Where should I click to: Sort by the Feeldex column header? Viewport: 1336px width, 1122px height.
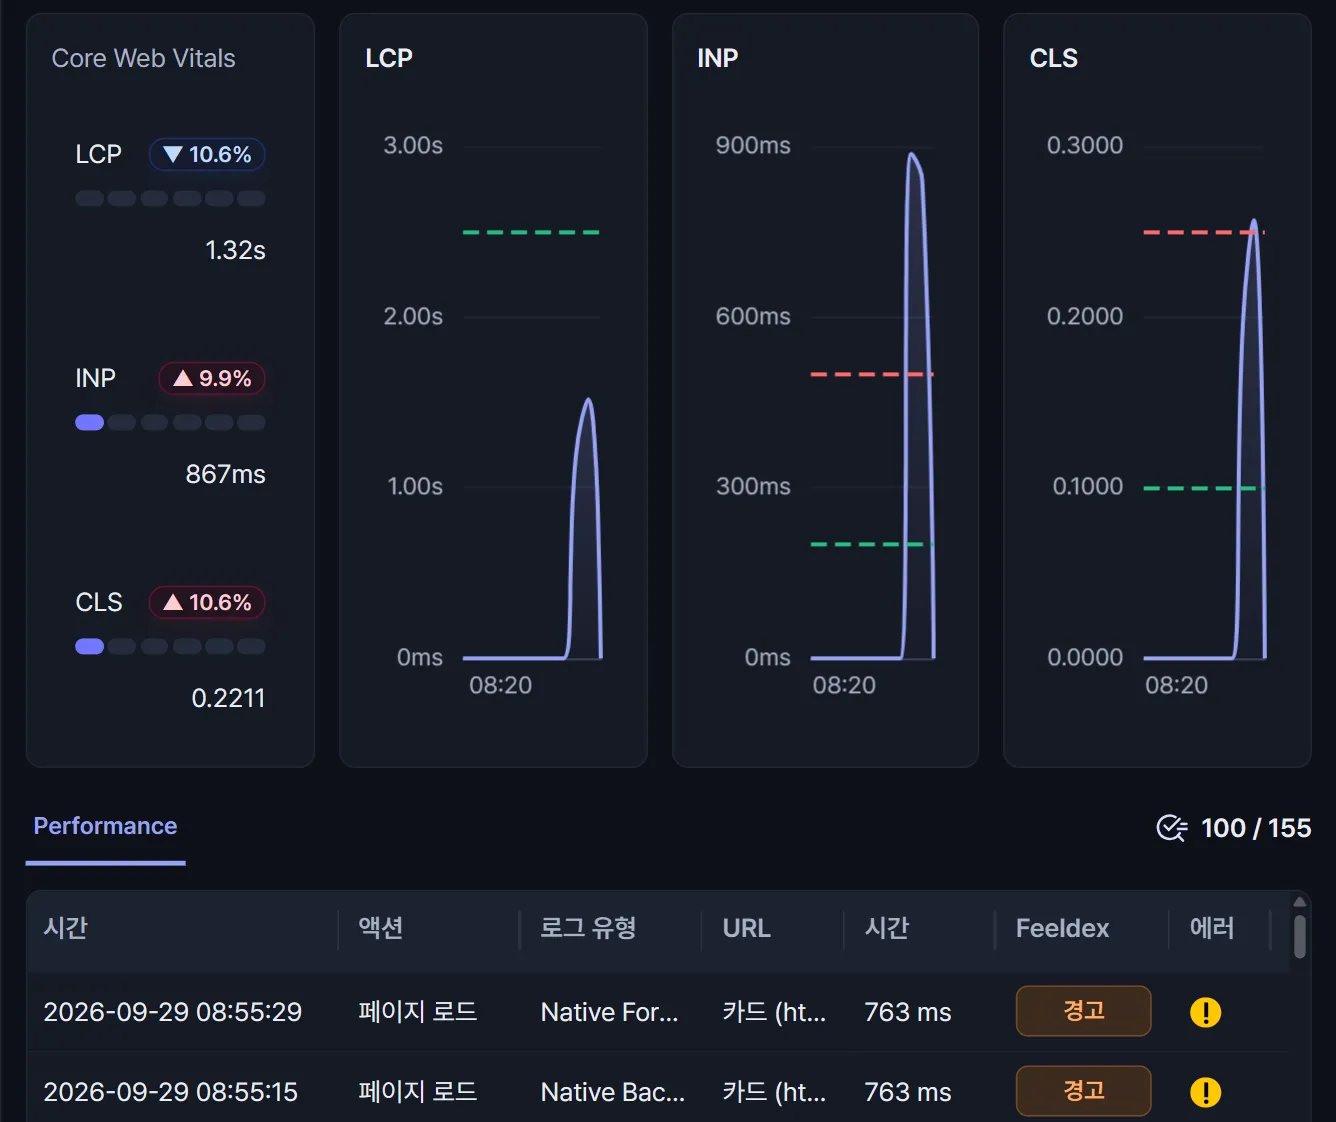tap(1062, 928)
